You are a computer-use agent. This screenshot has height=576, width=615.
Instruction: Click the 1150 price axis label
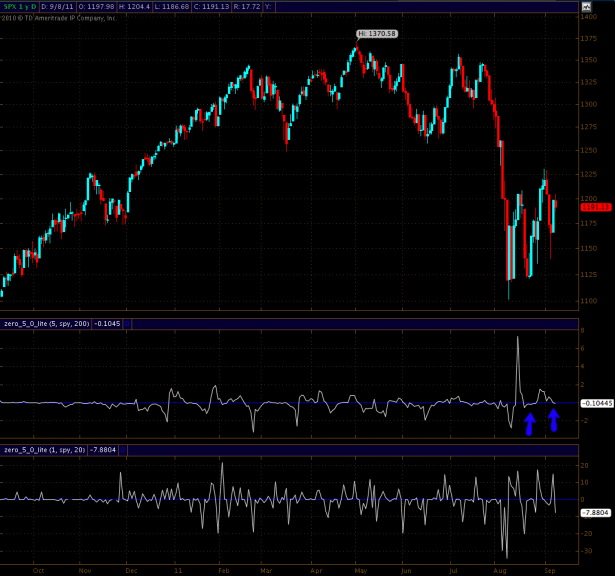589,248
